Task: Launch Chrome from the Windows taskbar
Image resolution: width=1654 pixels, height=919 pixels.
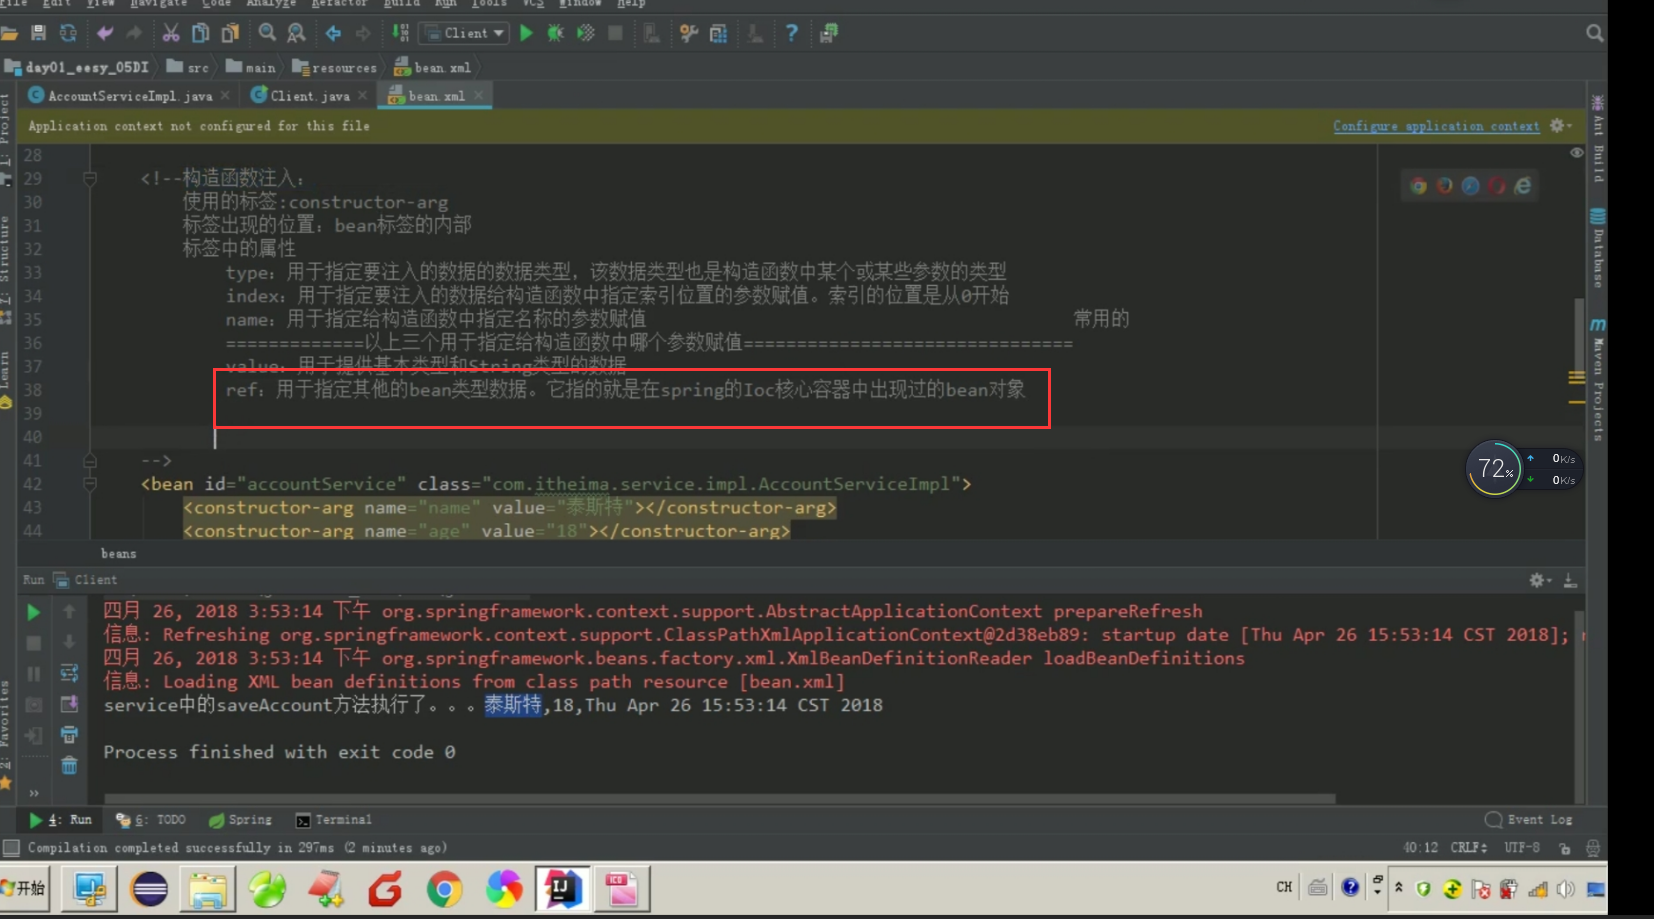Action: click(x=445, y=888)
